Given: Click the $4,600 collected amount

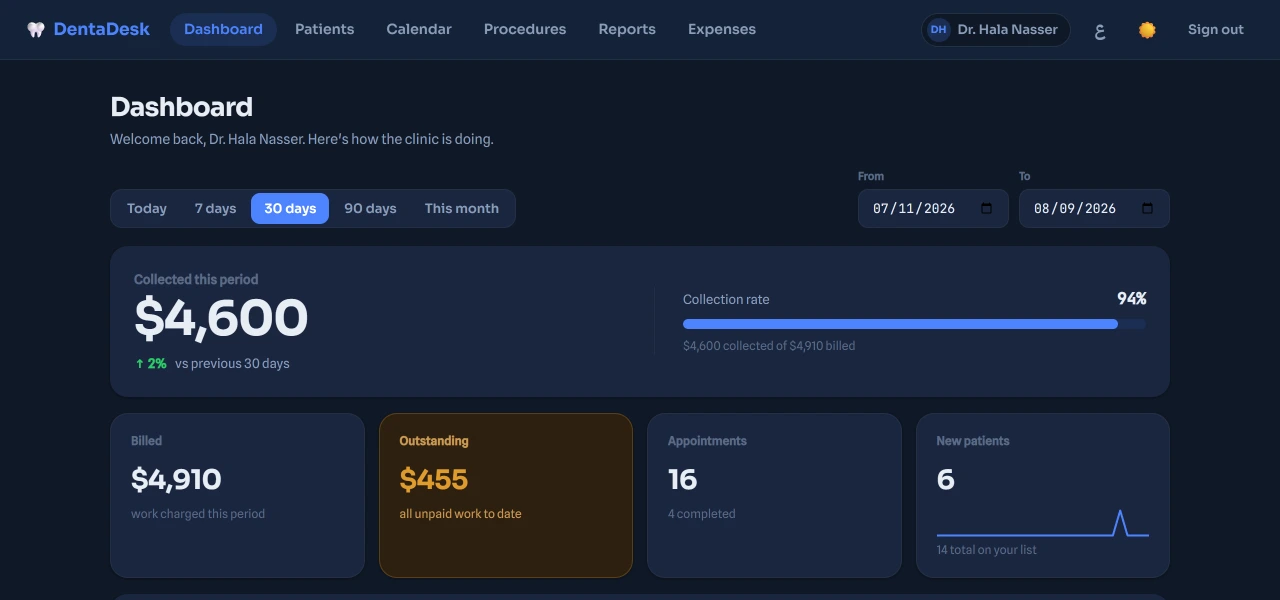Looking at the screenshot, I should pos(221,319).
